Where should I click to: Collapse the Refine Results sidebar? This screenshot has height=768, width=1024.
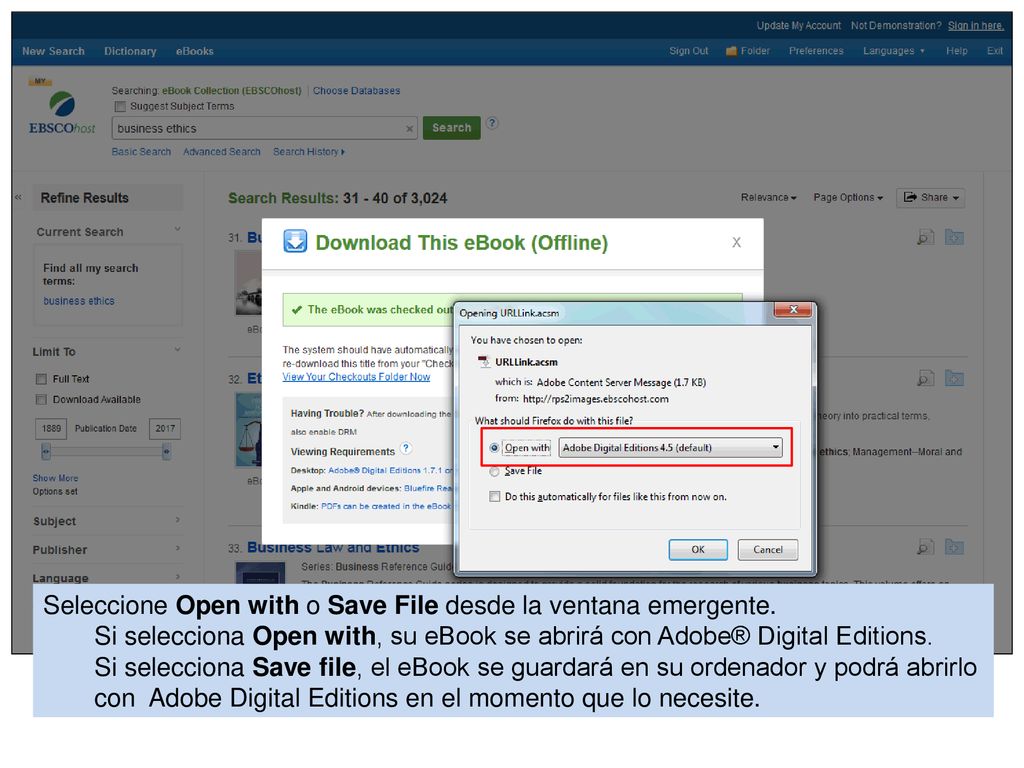18,197
